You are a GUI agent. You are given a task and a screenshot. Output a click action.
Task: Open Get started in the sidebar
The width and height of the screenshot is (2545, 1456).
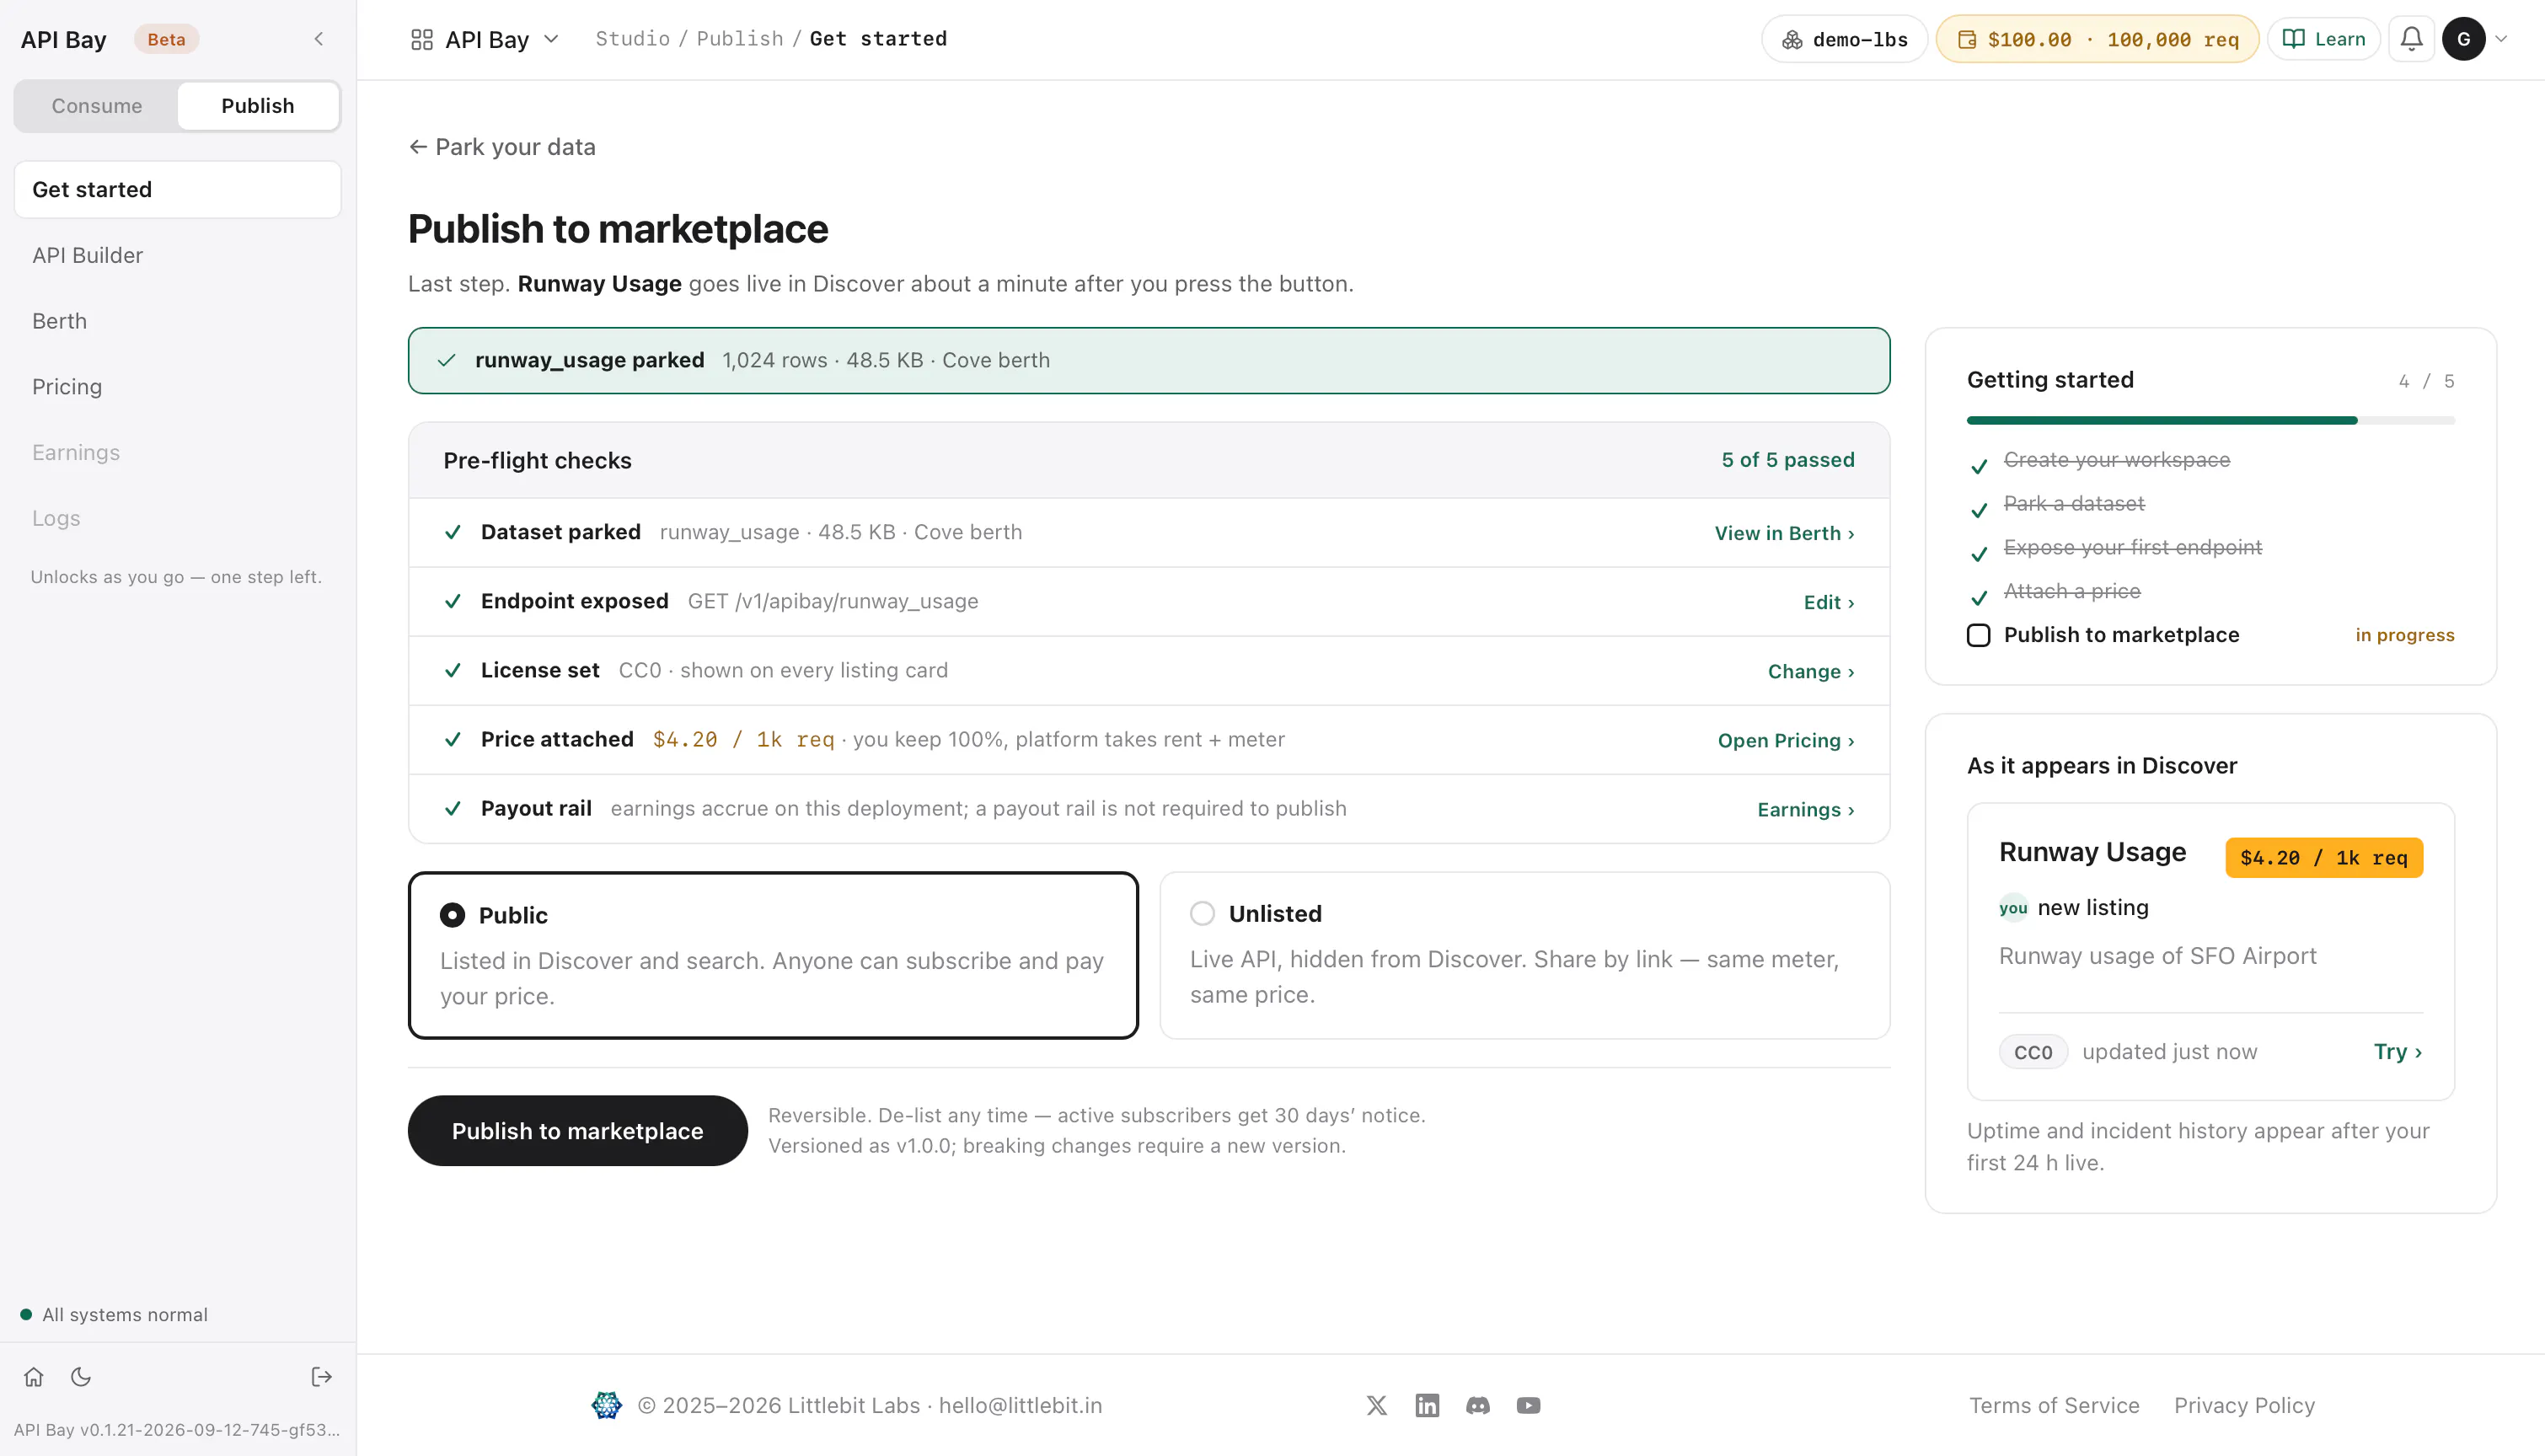(178, 190)
